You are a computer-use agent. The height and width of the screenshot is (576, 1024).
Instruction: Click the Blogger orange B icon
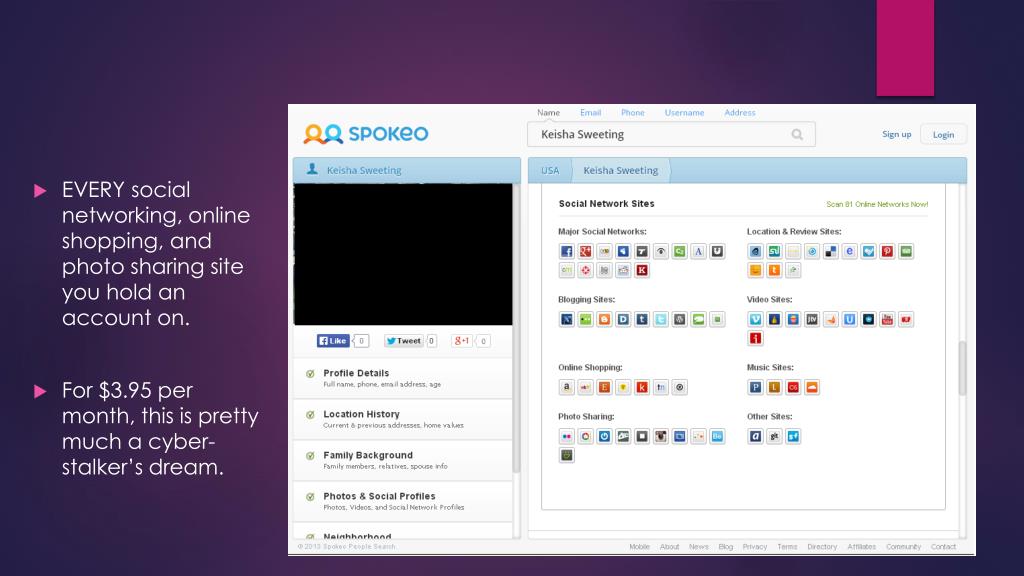[x=604, y=319]
